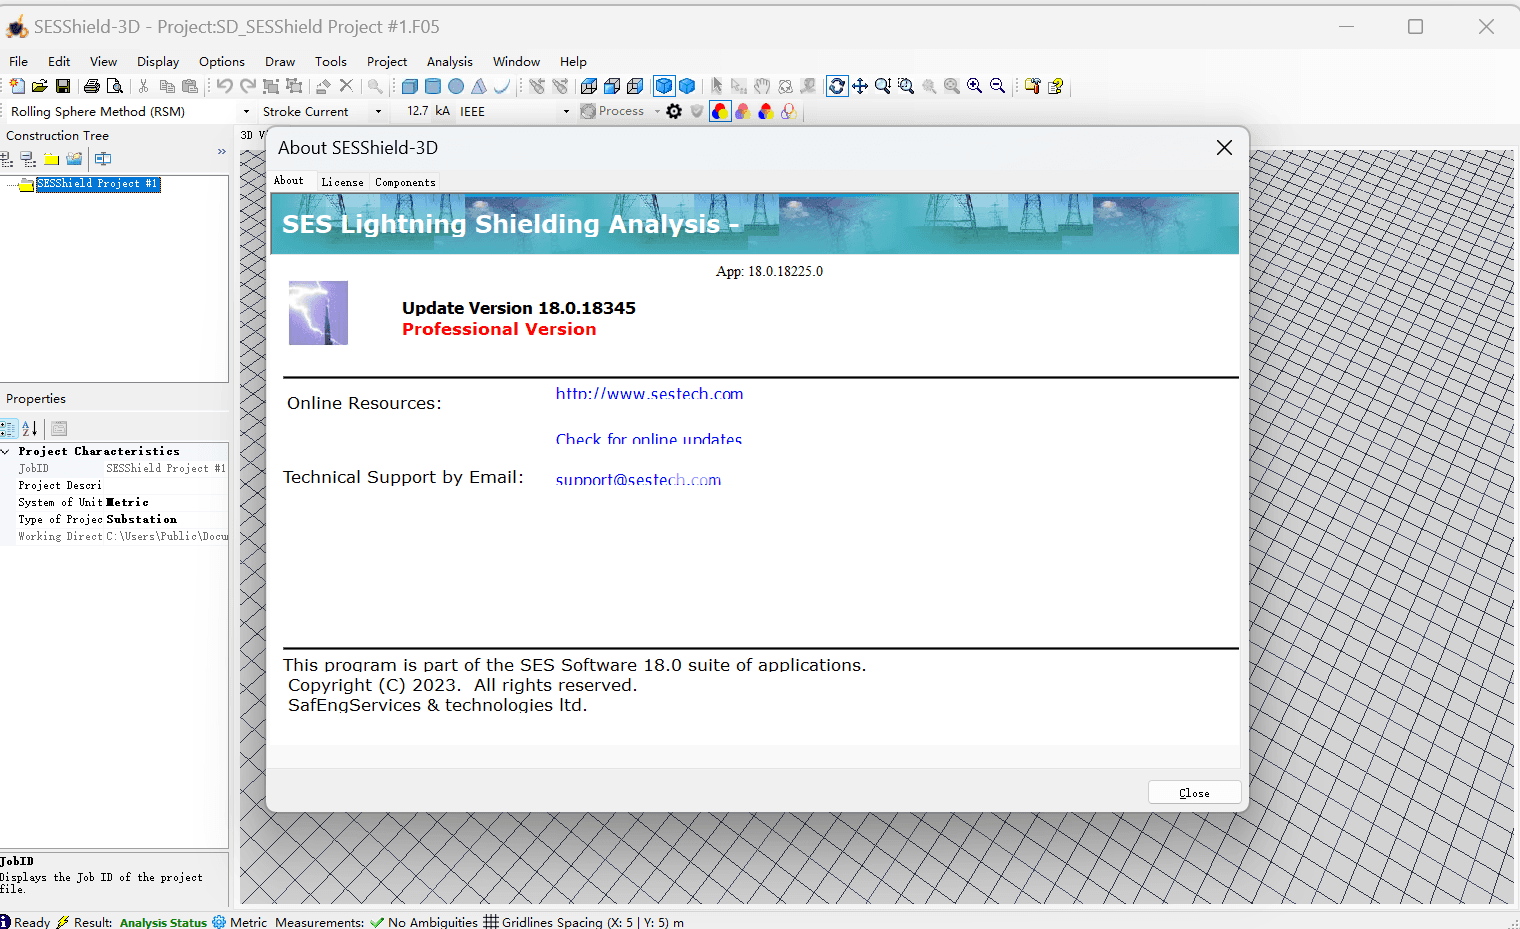
Task: Click the Pan move arrows icon
Action: tap(860, 86)
